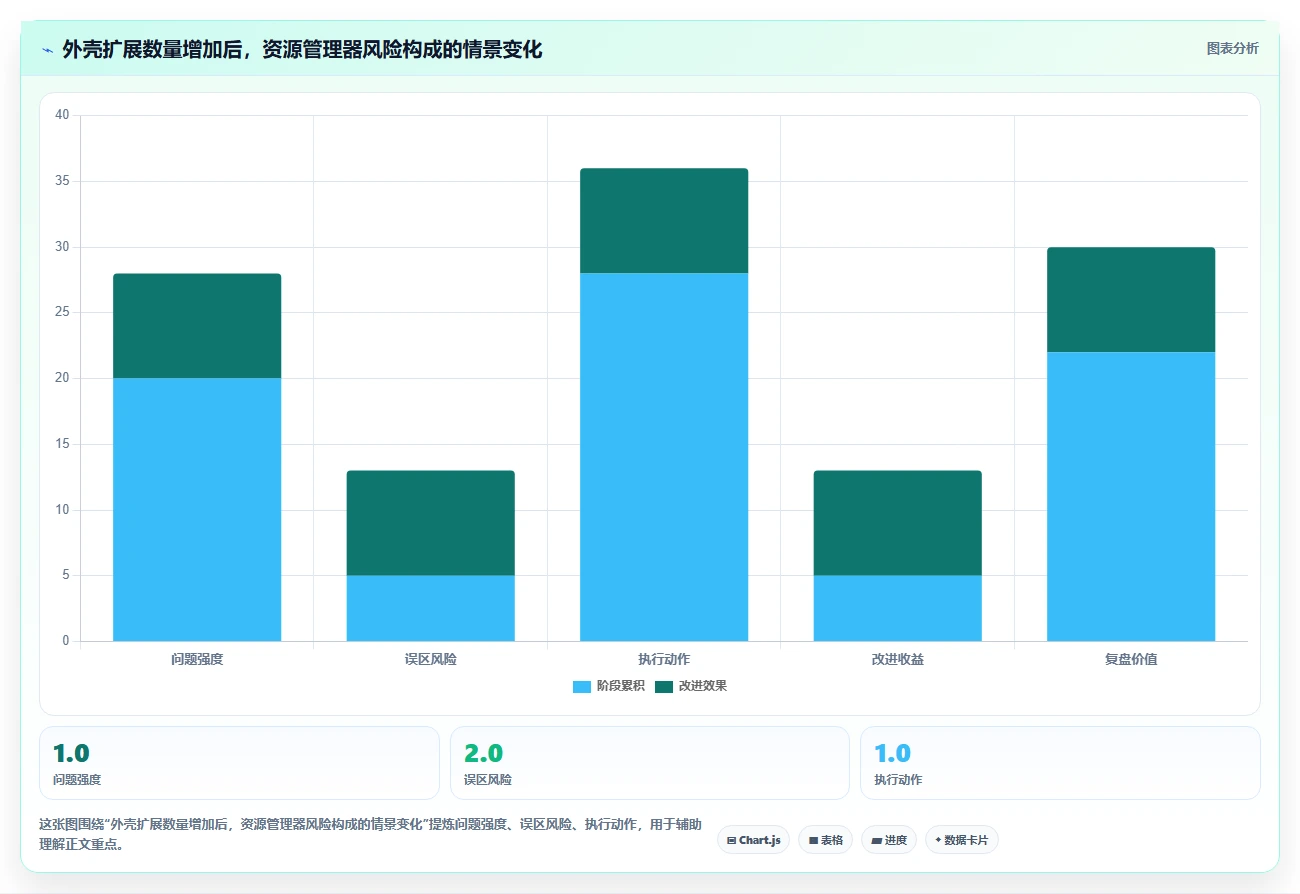Click the green 改进收益 bar segment
The height and width of the screenshot is (894, 1300).
pyautogui.click(x=898, y=523)
